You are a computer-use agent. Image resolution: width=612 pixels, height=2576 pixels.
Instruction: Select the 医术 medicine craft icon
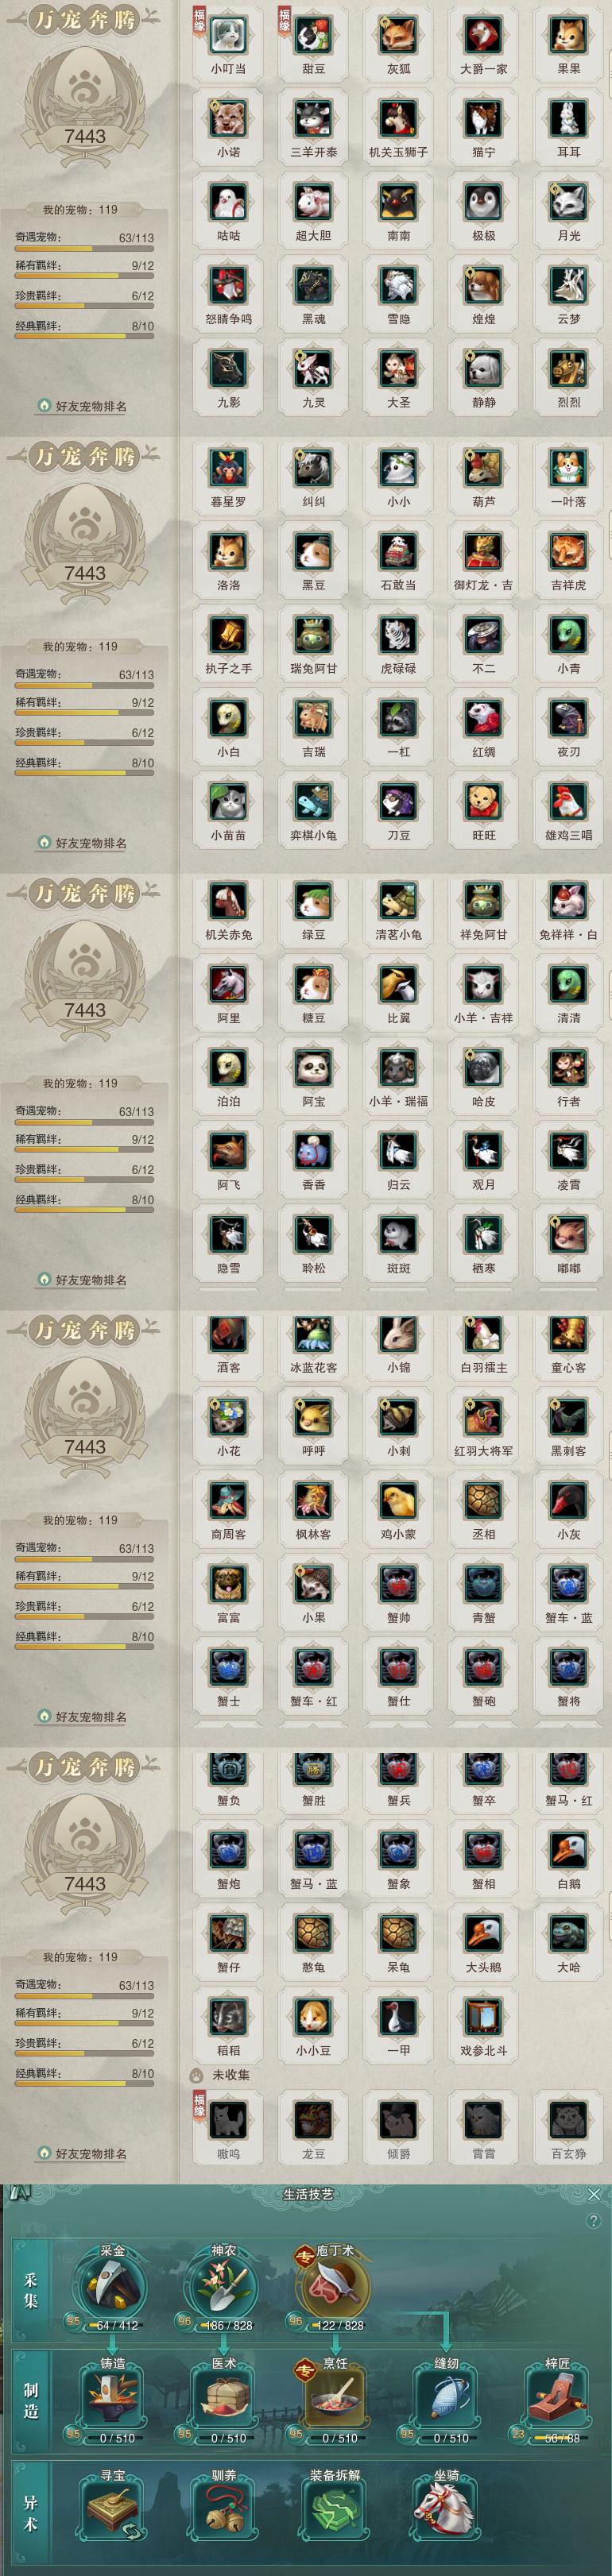point(224,2400)
